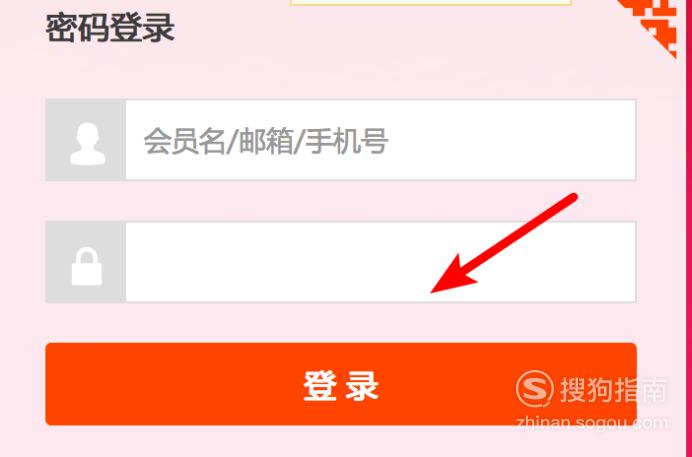Image resolution: width=692 pixels, height=457 pixels.
Task: Click the blank pink area below the 登录 button
Action: 341,442
